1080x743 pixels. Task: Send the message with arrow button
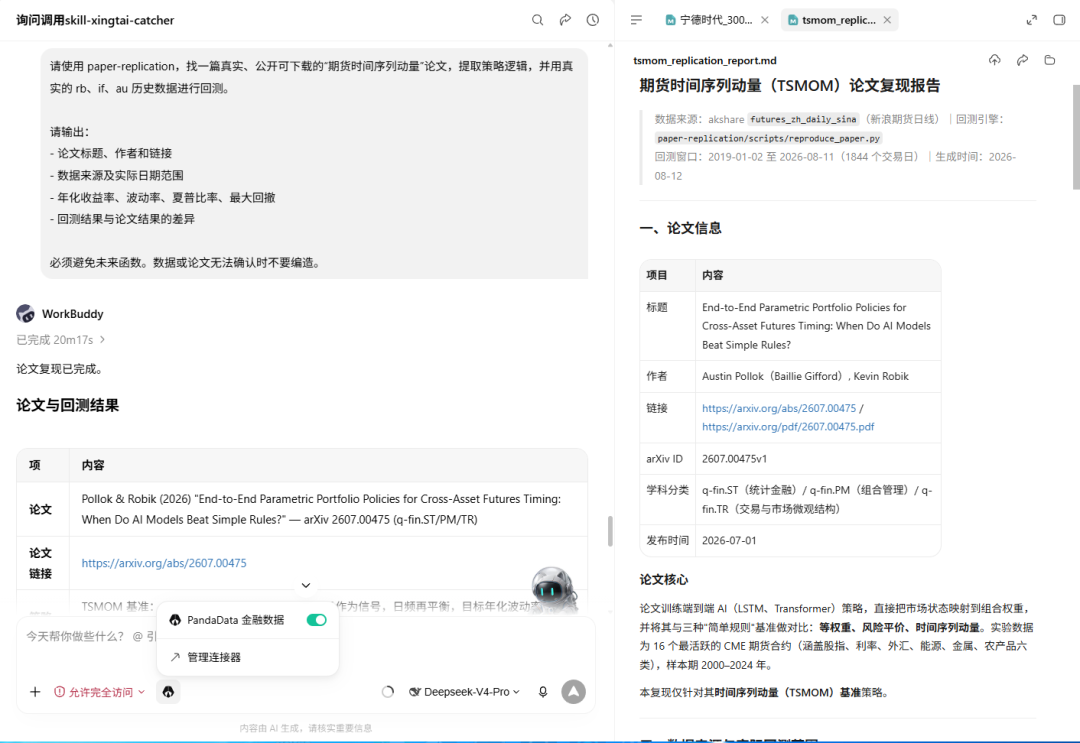(x=573, y=691)
